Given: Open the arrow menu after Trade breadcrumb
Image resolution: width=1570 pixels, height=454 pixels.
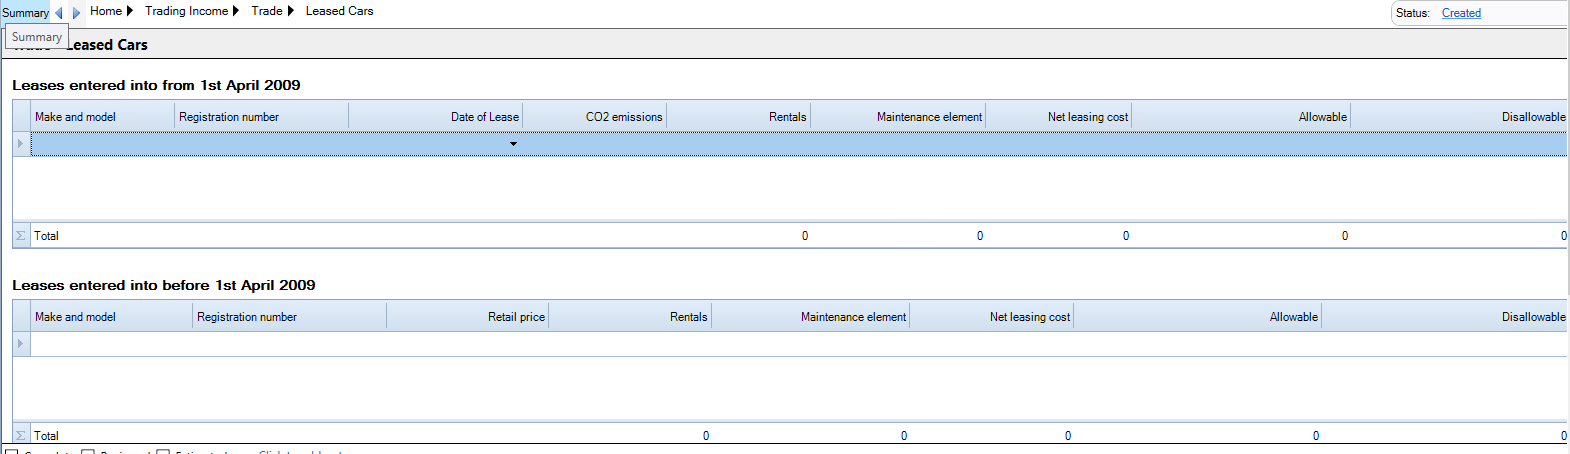Looking at the screenshot, I should click(291, 11).
